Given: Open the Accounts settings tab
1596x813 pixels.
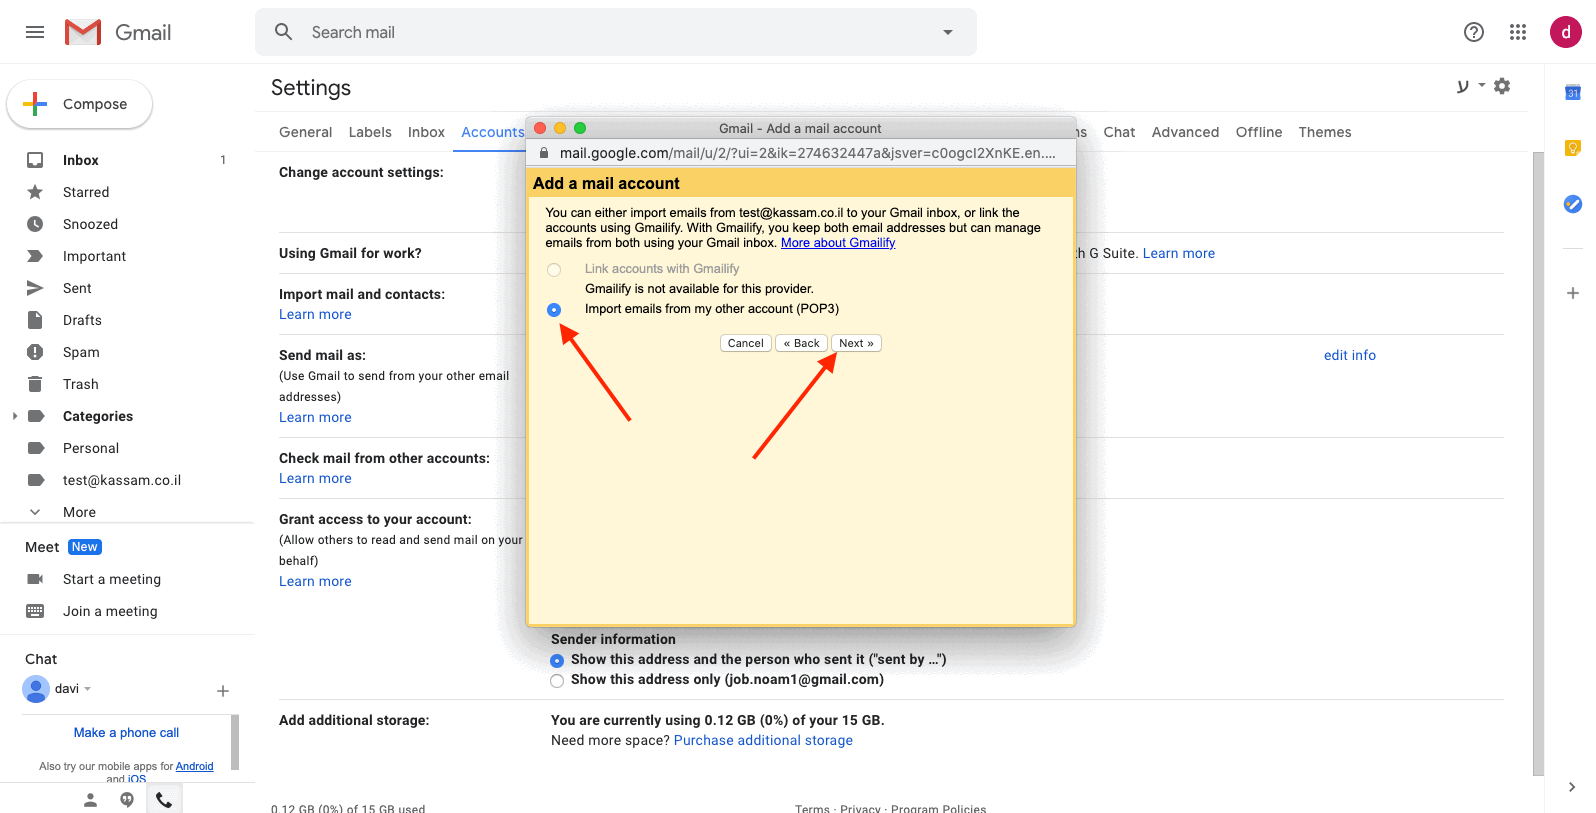Looking at the screenshot, I should [492, 132].
